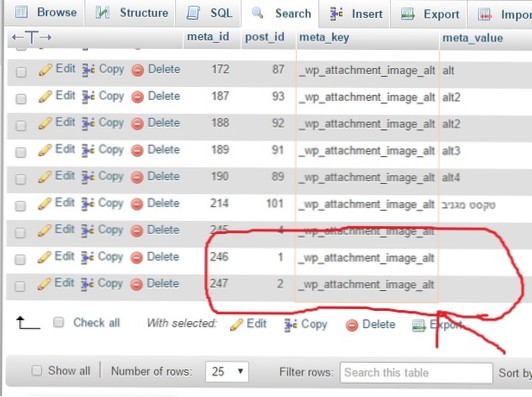This screenshot has height=397, width=532.
Task: Click the Insert tab icon
Action: tap(337, 14)
